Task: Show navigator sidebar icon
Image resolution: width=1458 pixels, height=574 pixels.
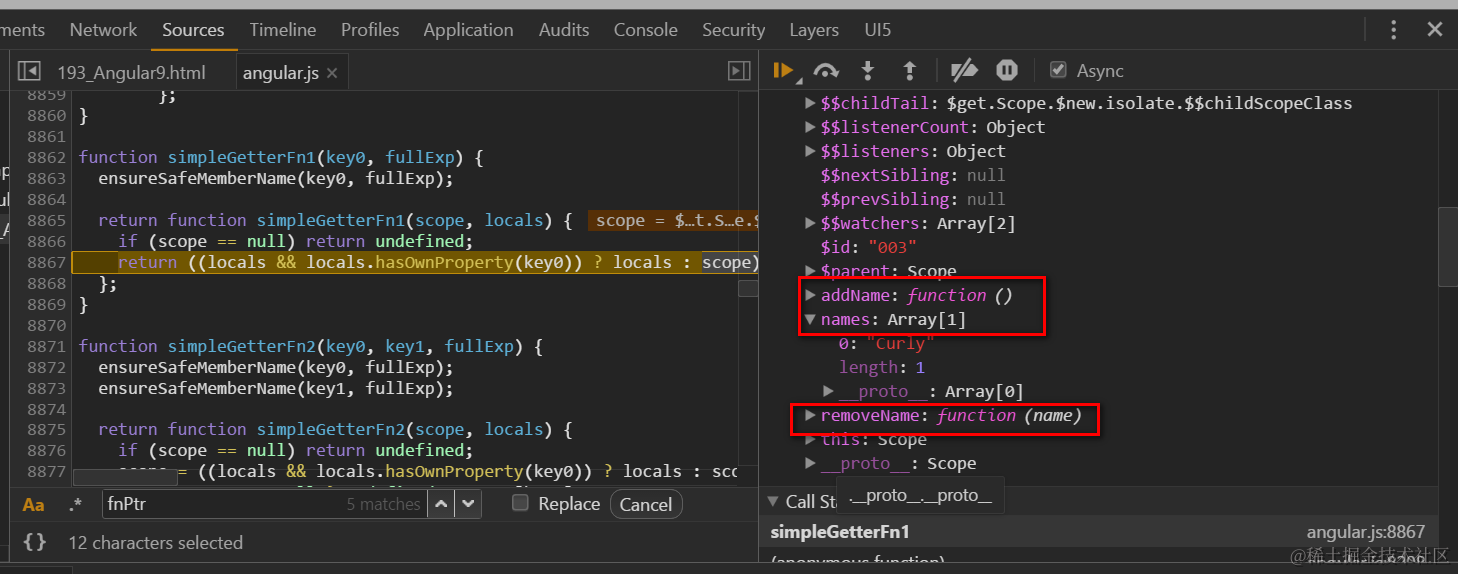Action: [29, 71]
